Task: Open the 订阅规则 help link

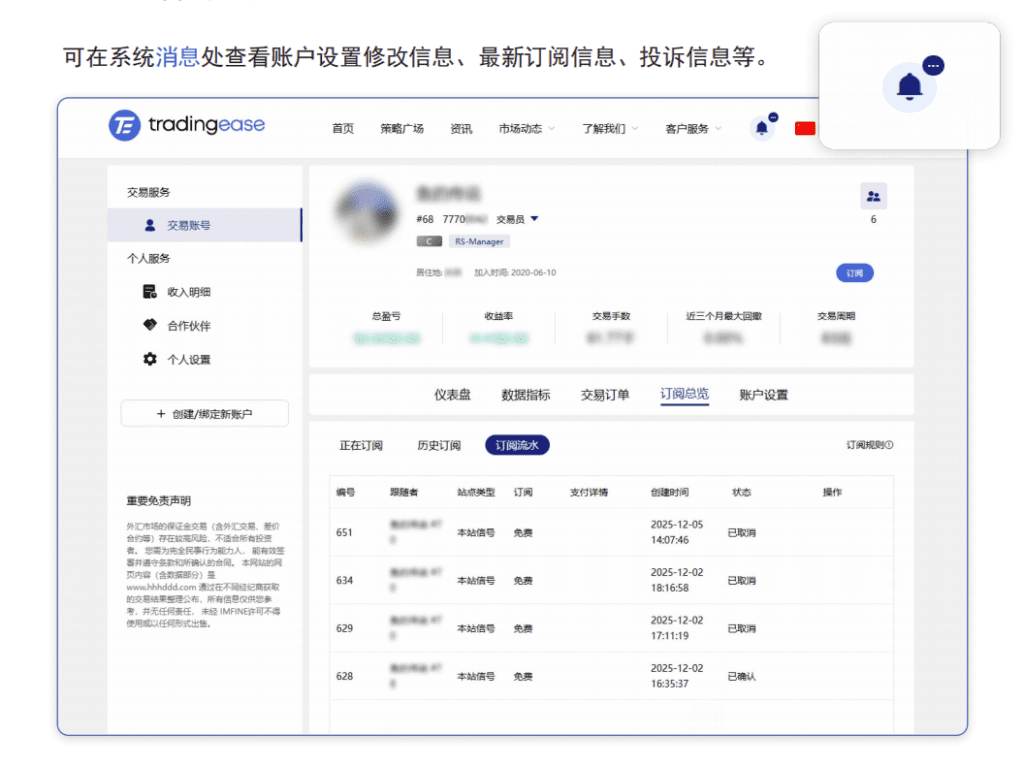Action: tap(869, 446)
